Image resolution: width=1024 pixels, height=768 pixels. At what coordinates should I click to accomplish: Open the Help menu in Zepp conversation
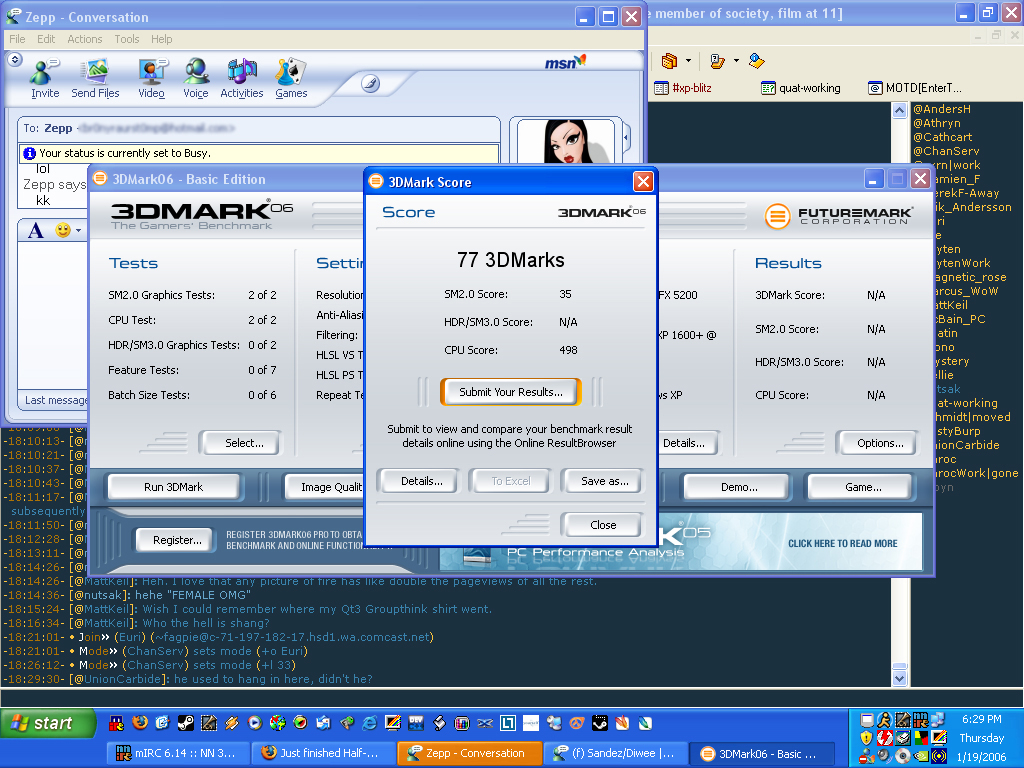tap(161, 39)
